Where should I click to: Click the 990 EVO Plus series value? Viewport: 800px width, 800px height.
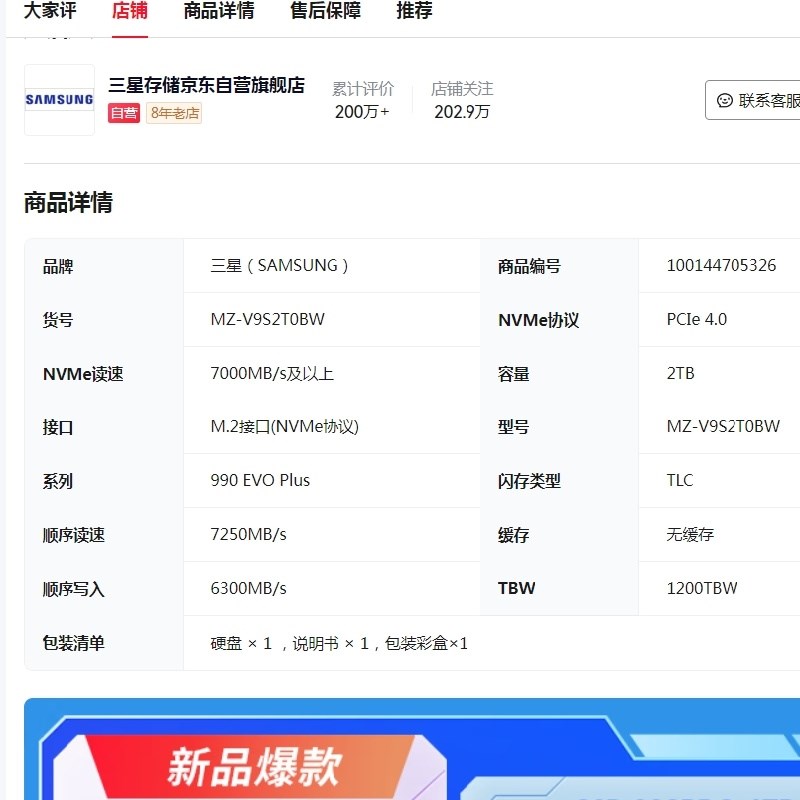click(260, 481)
